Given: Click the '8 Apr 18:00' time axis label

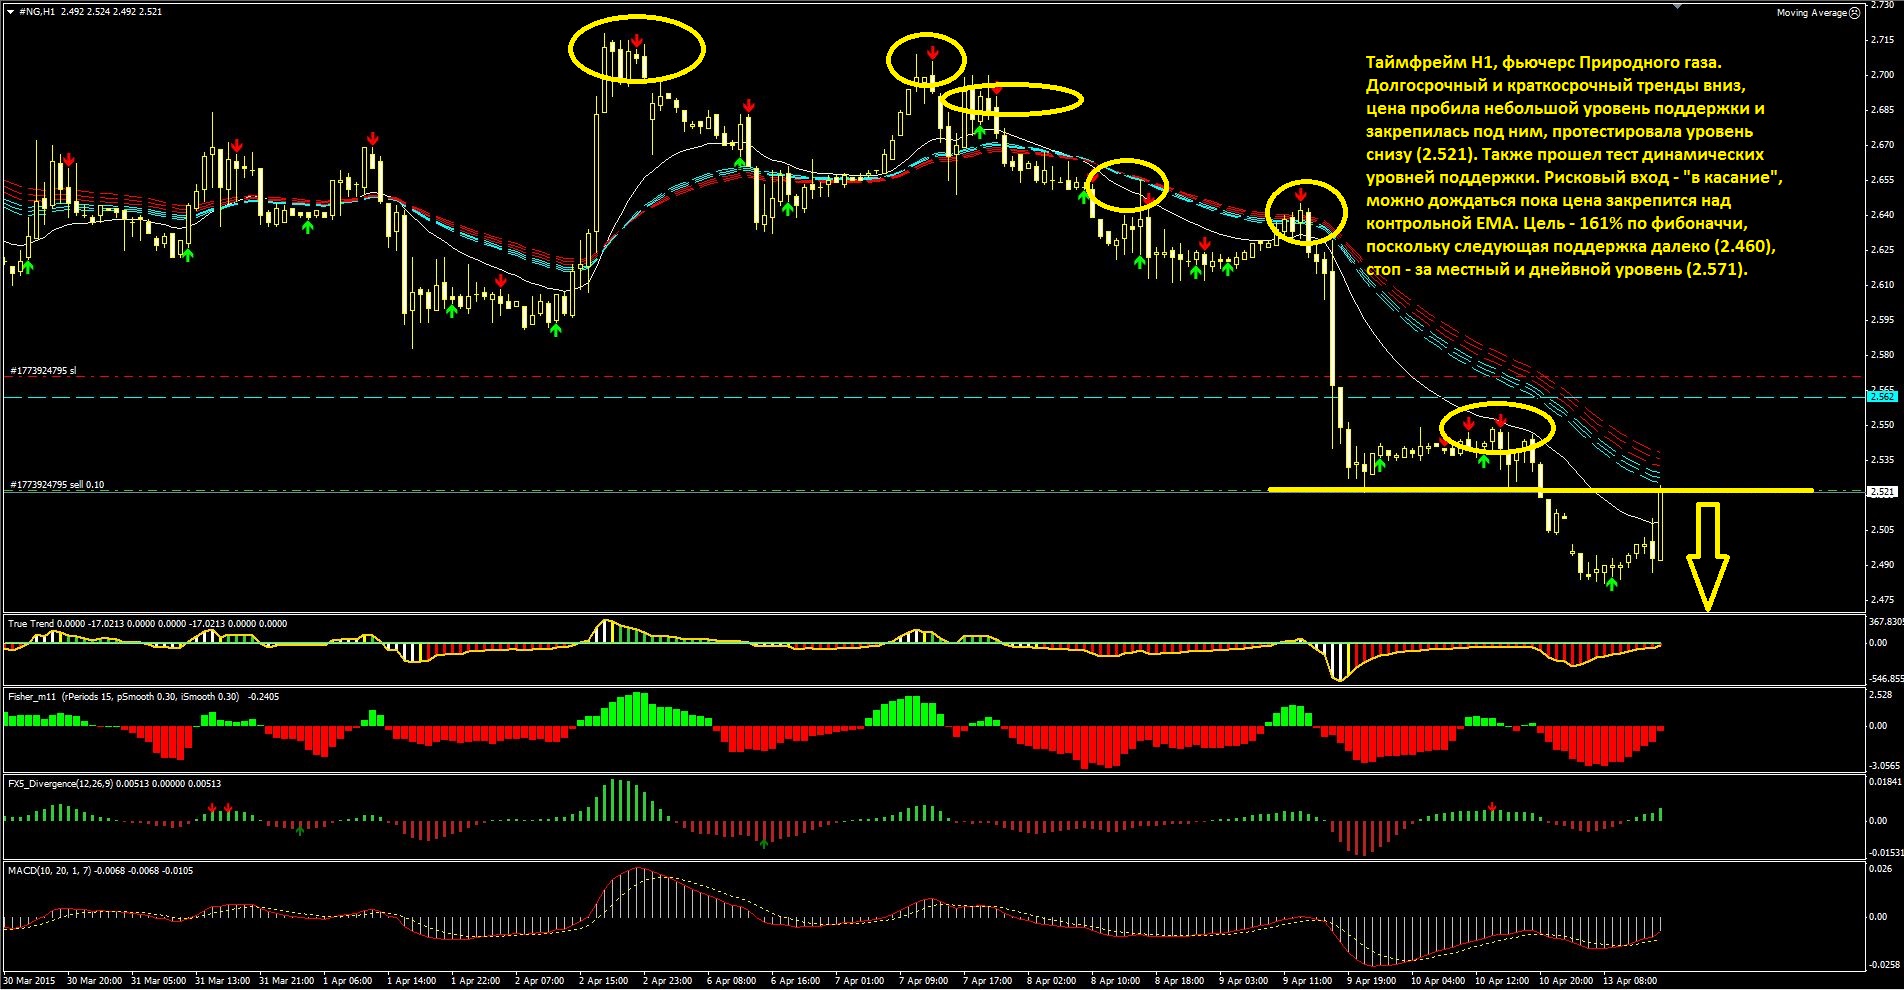Looking at the screenshot, I should pyautogui.click(x=1179, y=981).
